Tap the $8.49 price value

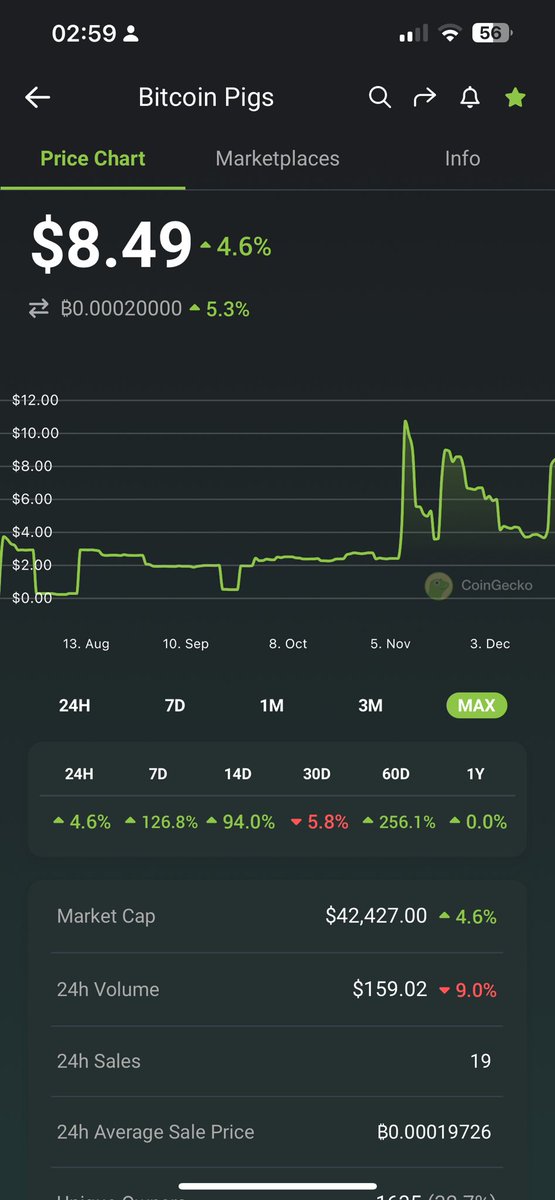pyautogui.click(x=111, y=245)
